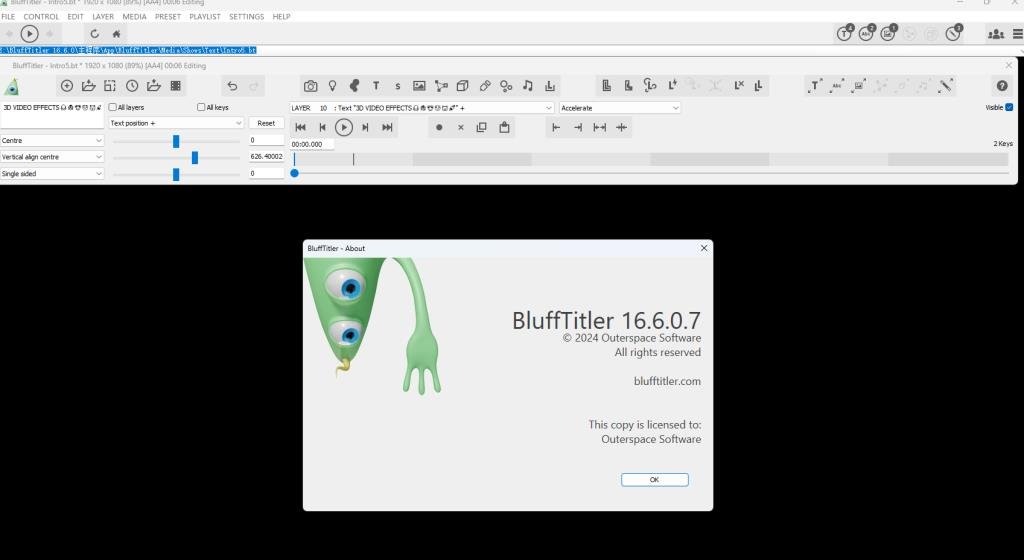Open help via question mark icon
This screenshot has width=1024, height=560.
click(x=1002, y=86)
